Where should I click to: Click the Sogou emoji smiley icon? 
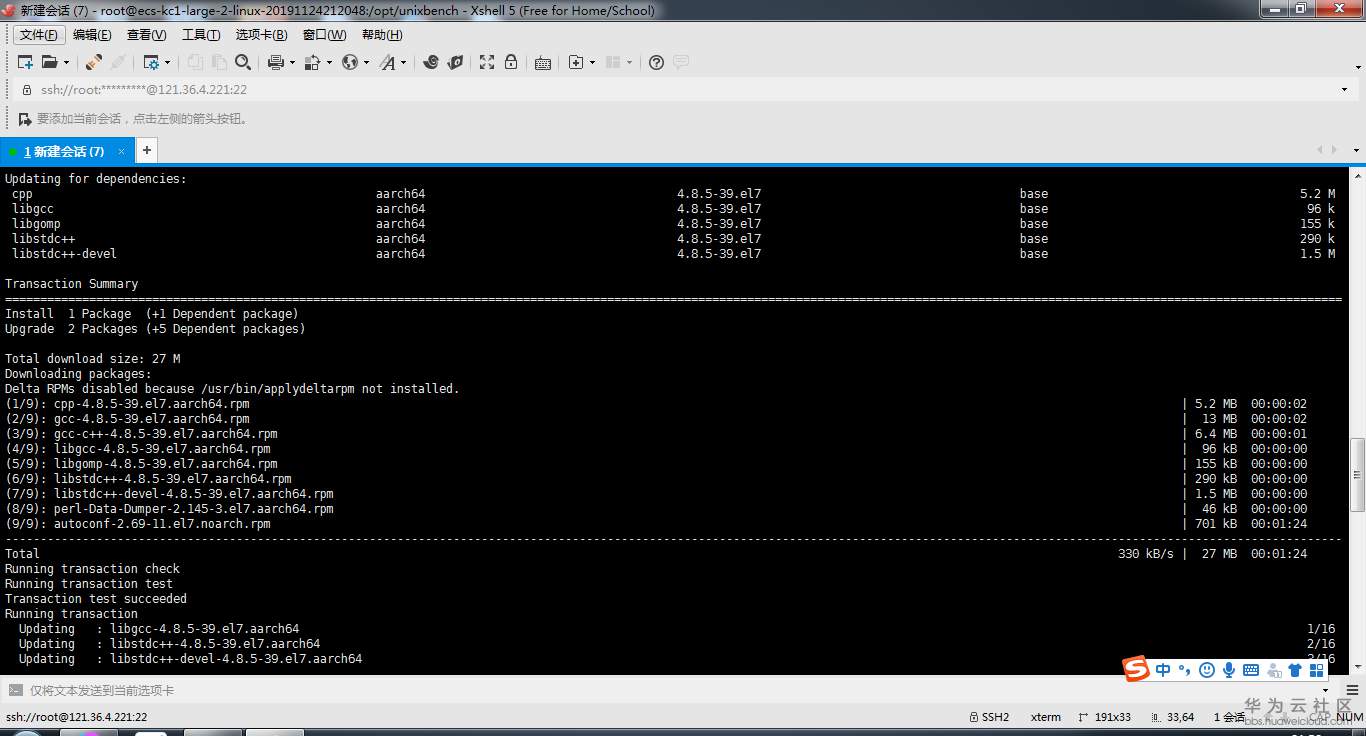[x=1207, y=670]
